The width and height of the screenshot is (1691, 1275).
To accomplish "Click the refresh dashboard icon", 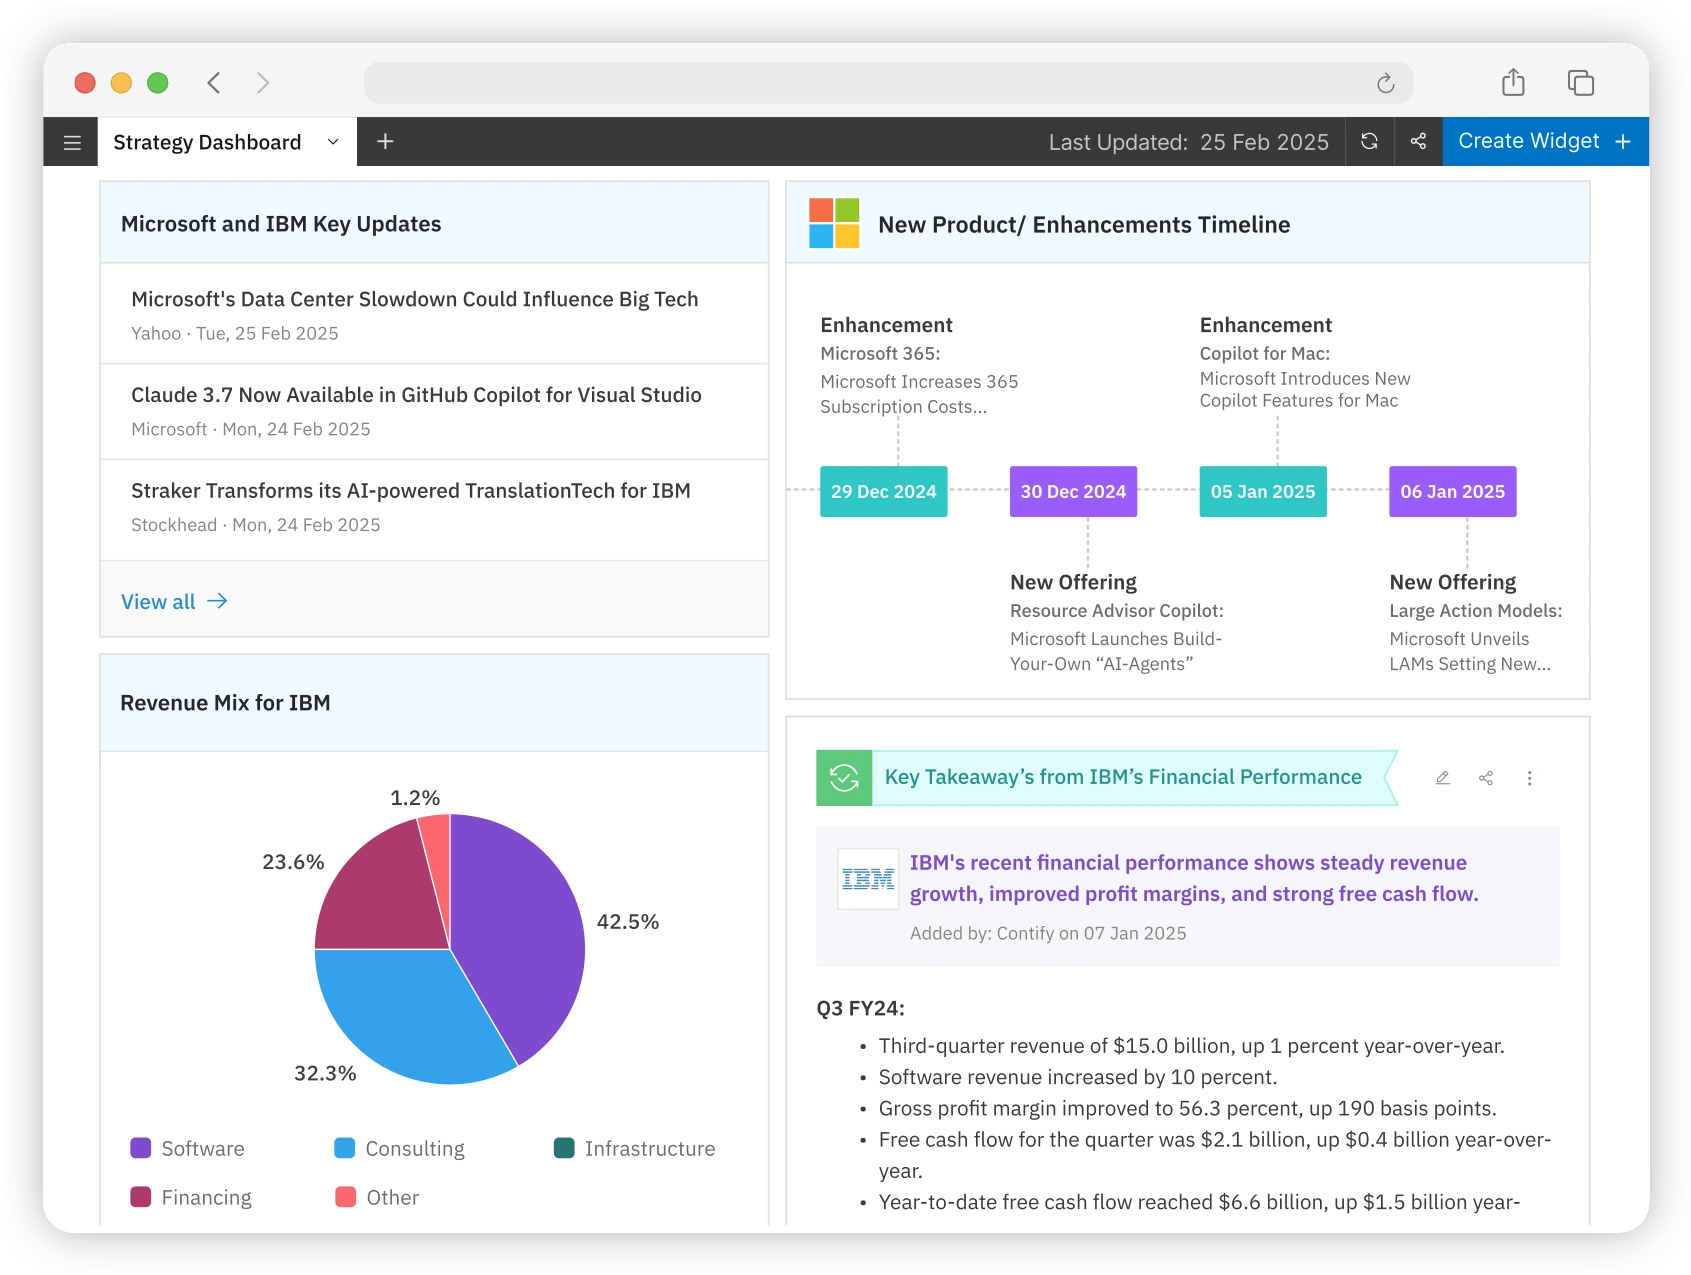I will point(1369,142).
